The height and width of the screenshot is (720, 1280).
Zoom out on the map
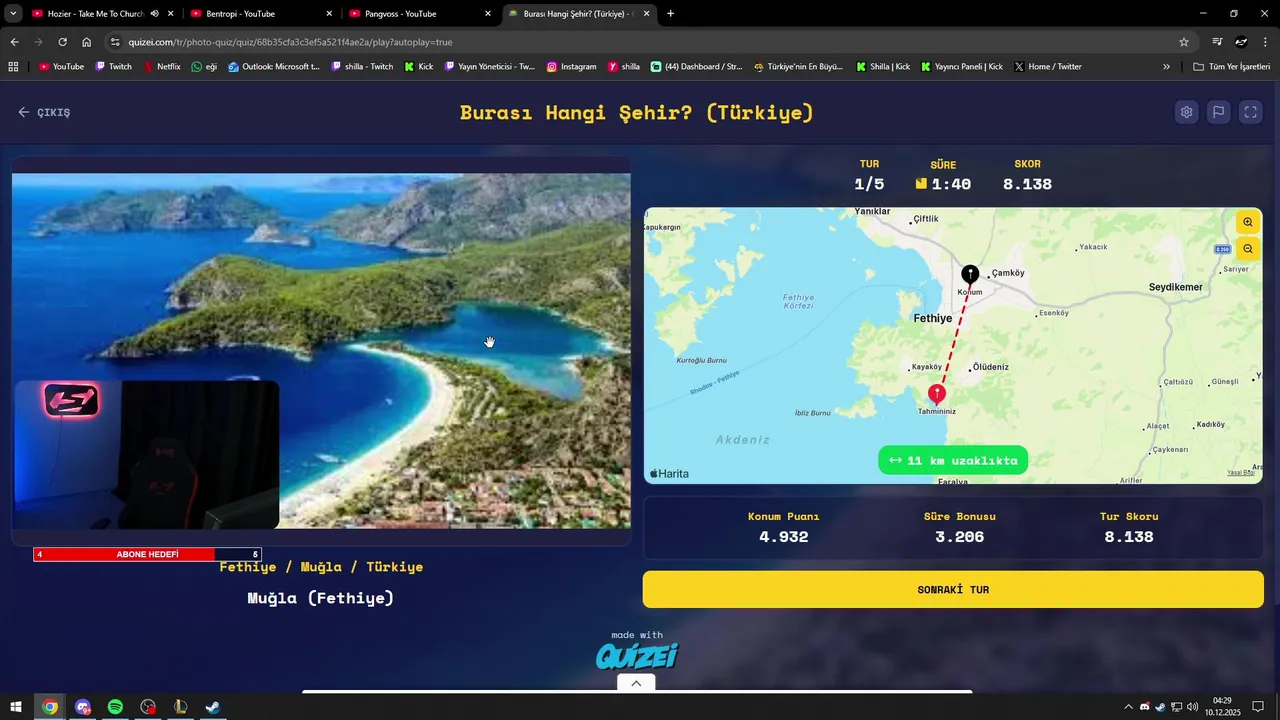pos(1248,249)
